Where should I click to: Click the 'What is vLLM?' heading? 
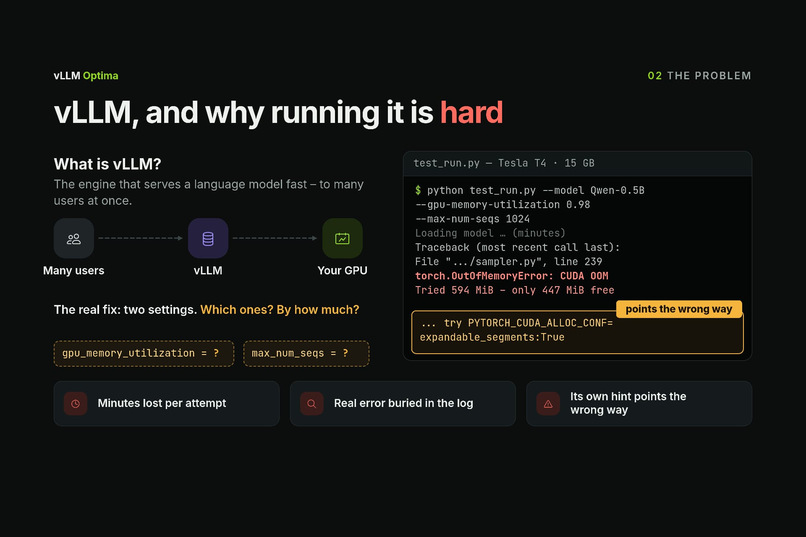tap(107, 164)
